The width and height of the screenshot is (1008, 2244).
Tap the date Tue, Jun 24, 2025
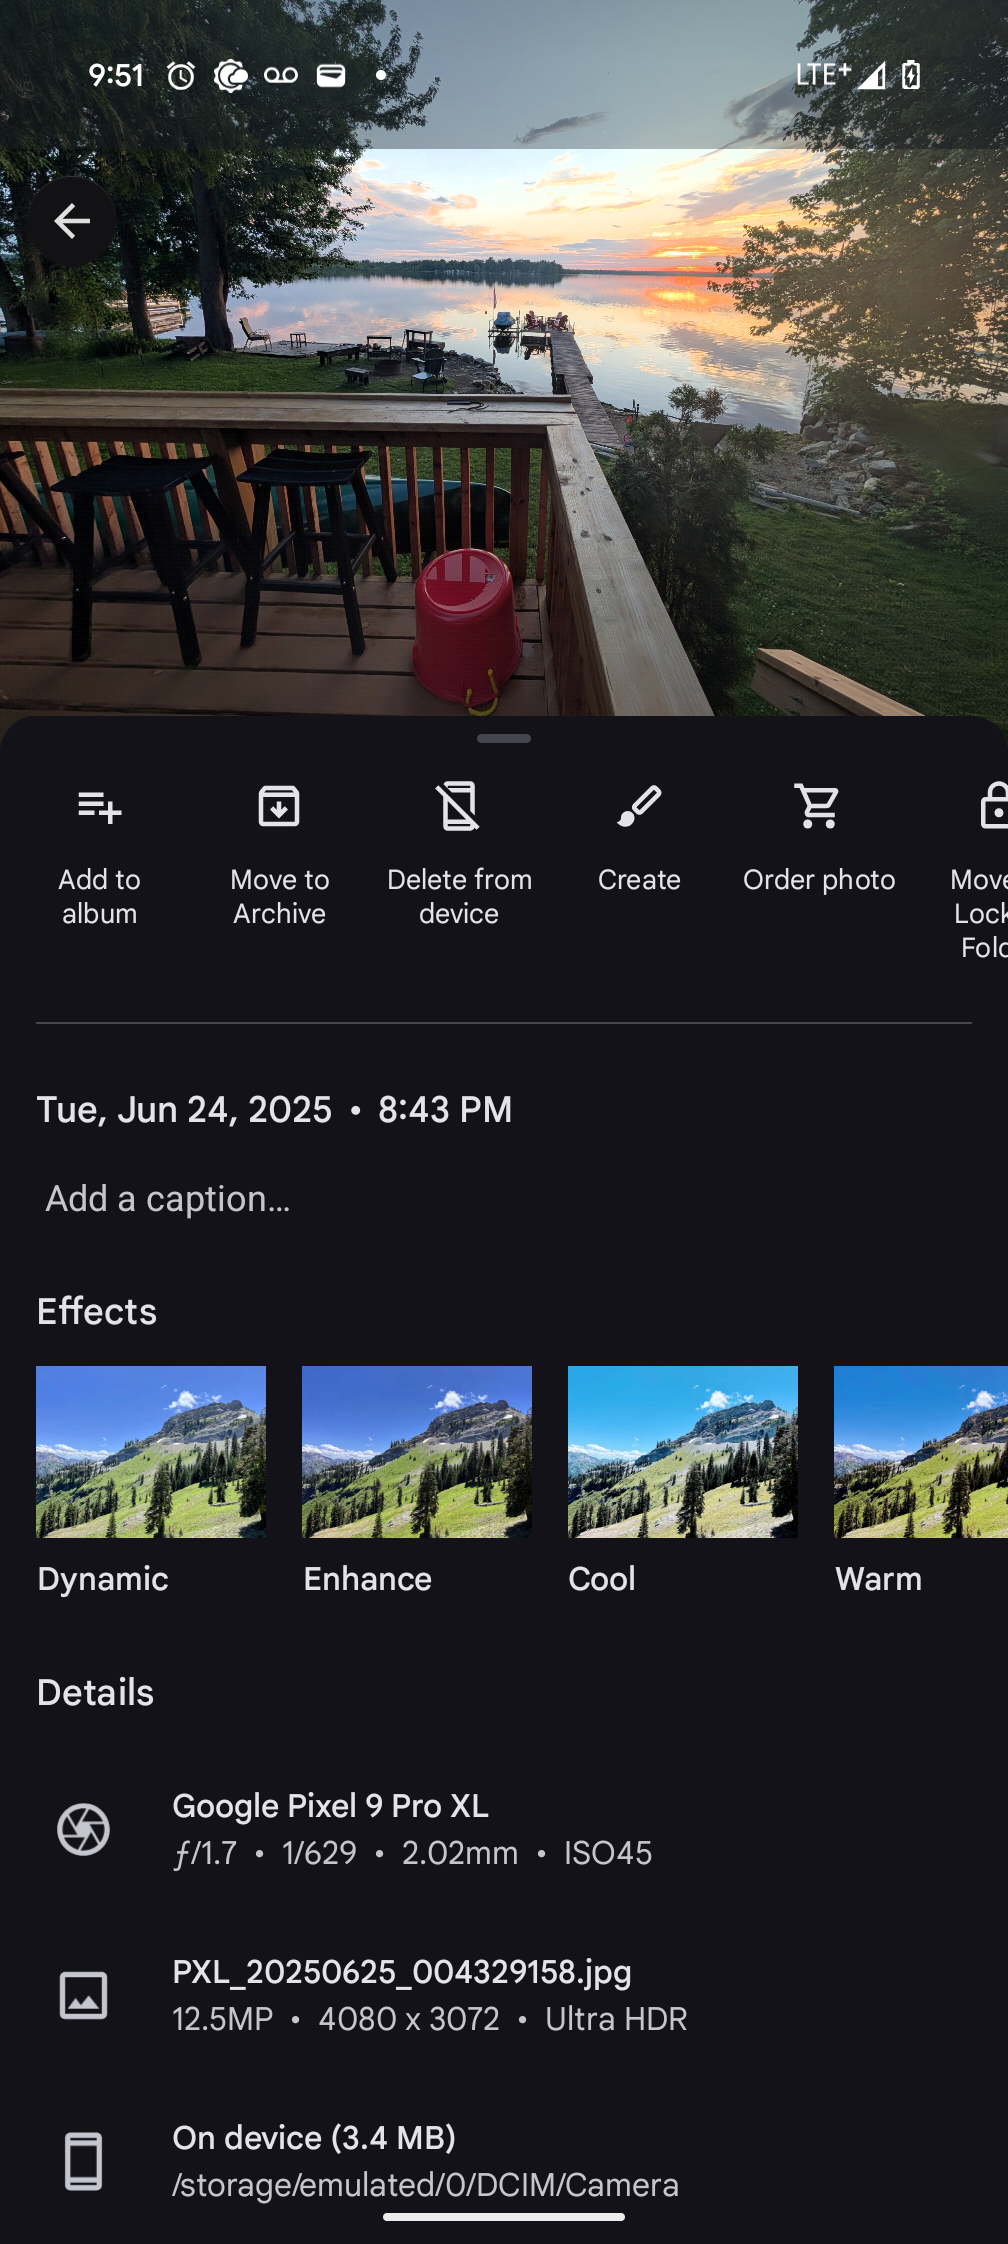tap(184, 1110)
